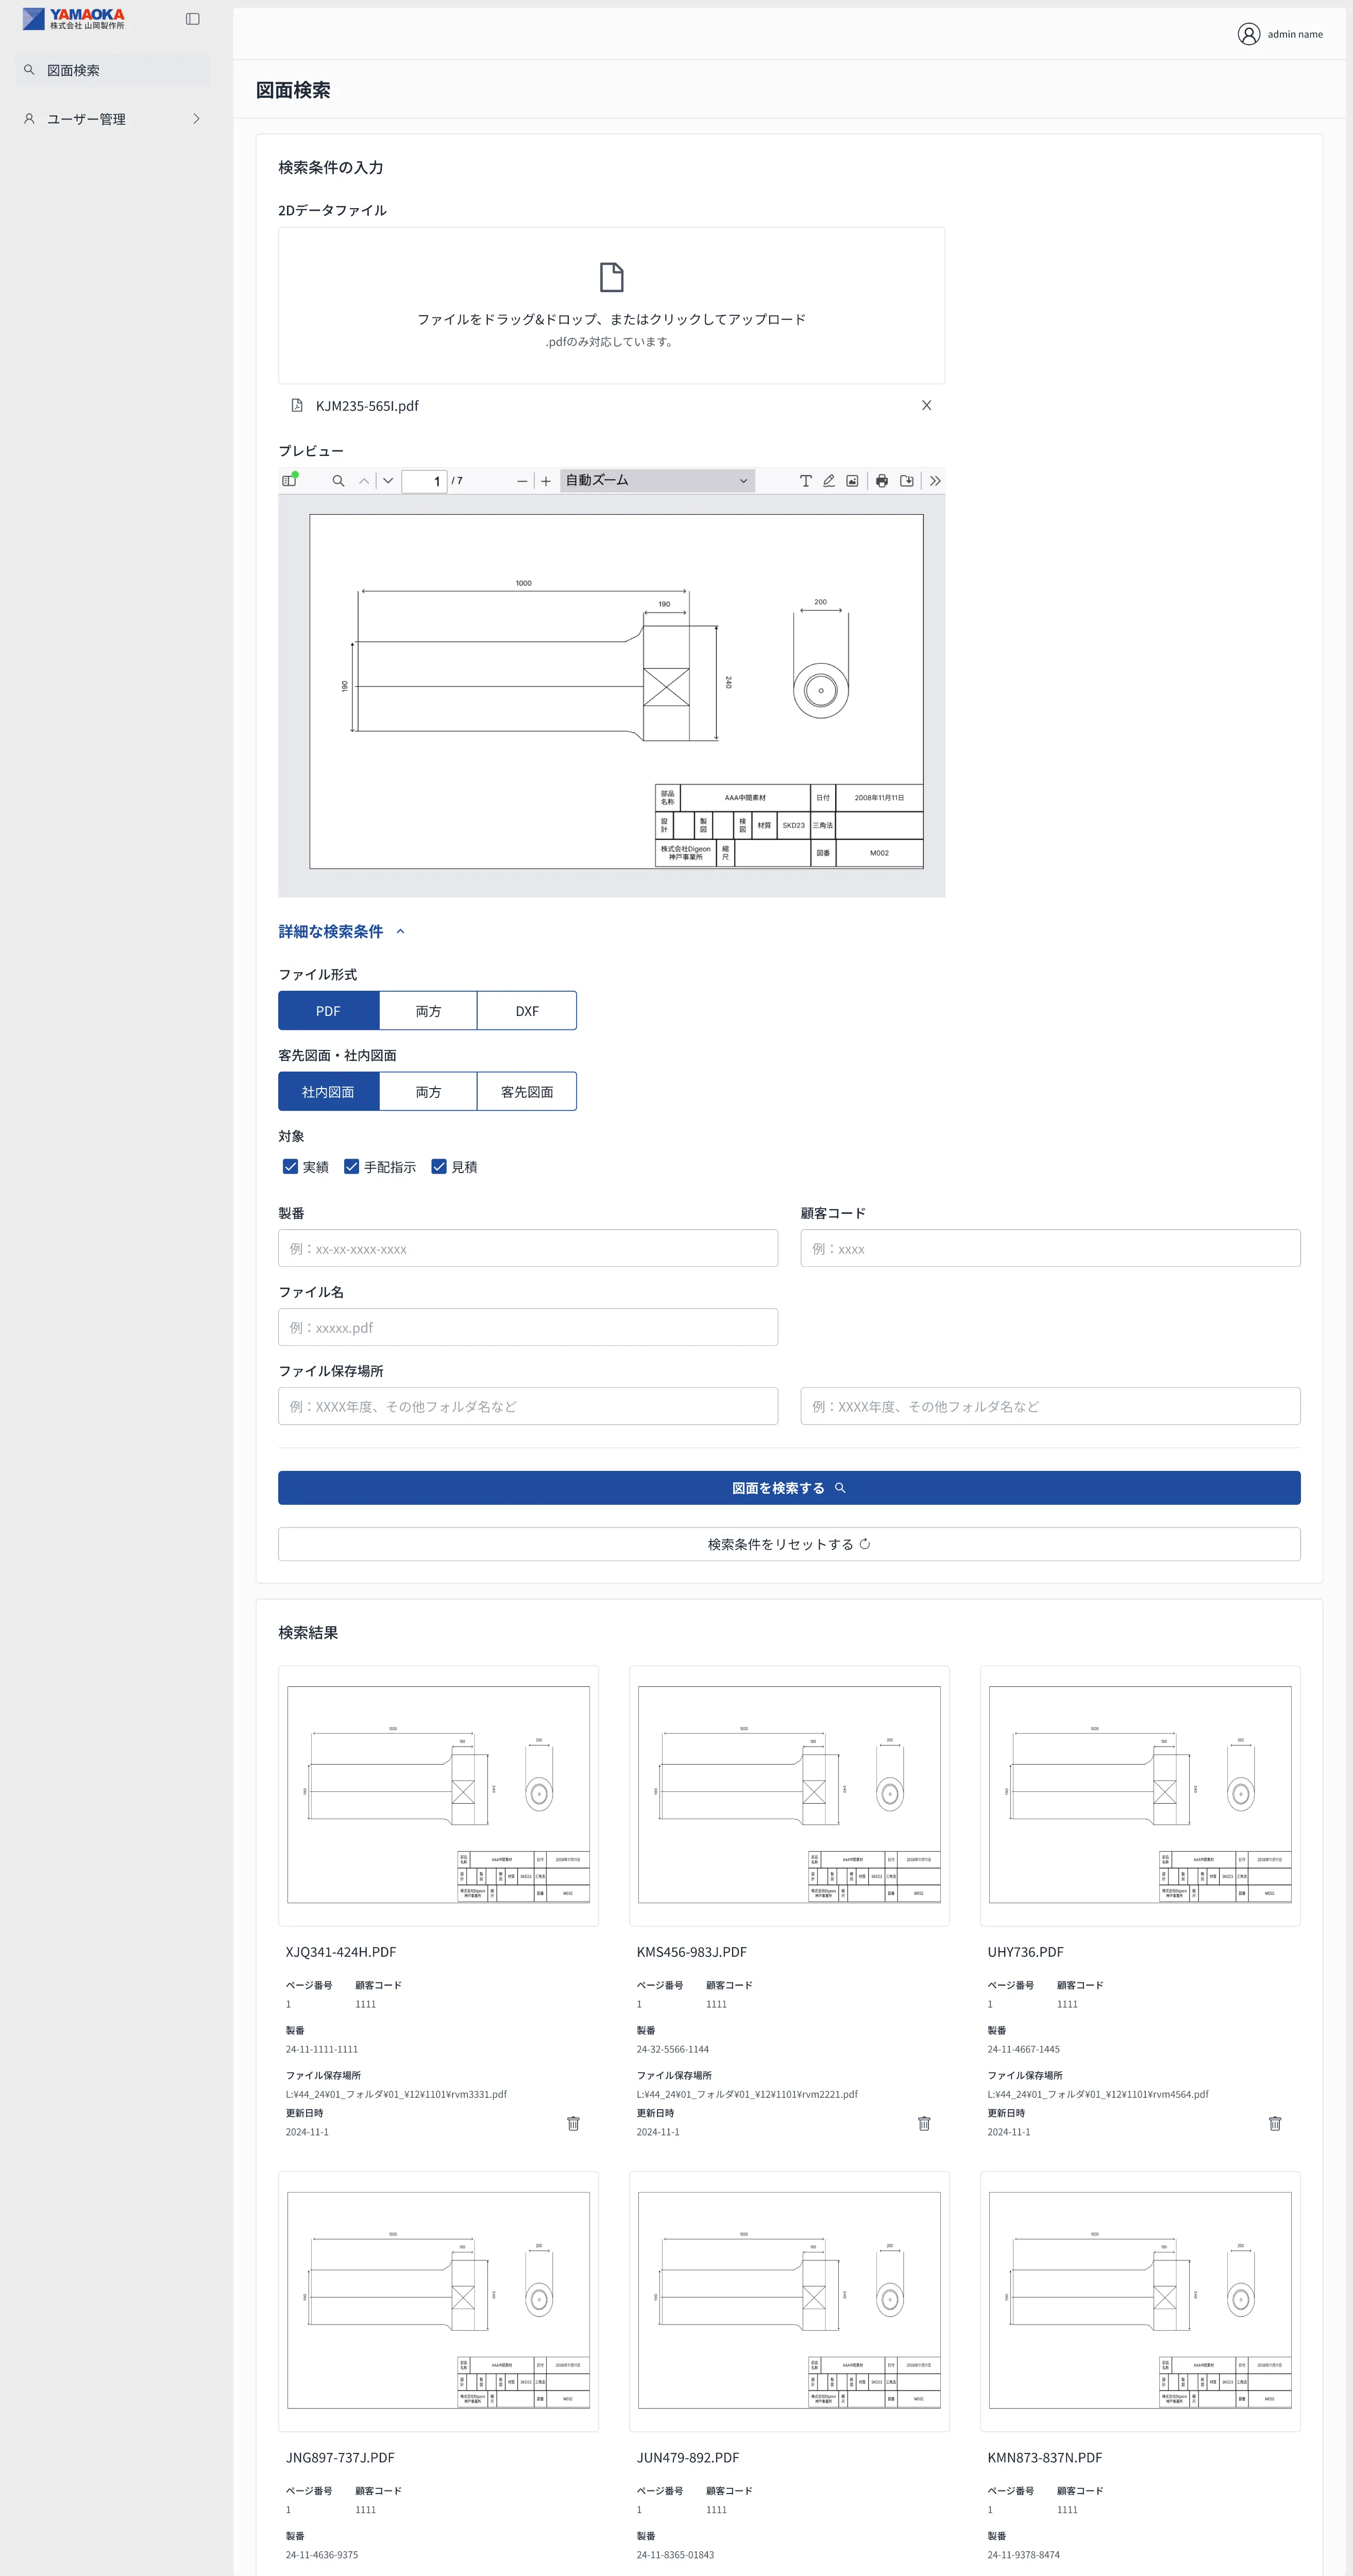The width and height of the screenshot is (1353, 2576).
Task: Toggle the PDF viewer sidebar icon
Action: pyautogui.click(x=289, y=481)
